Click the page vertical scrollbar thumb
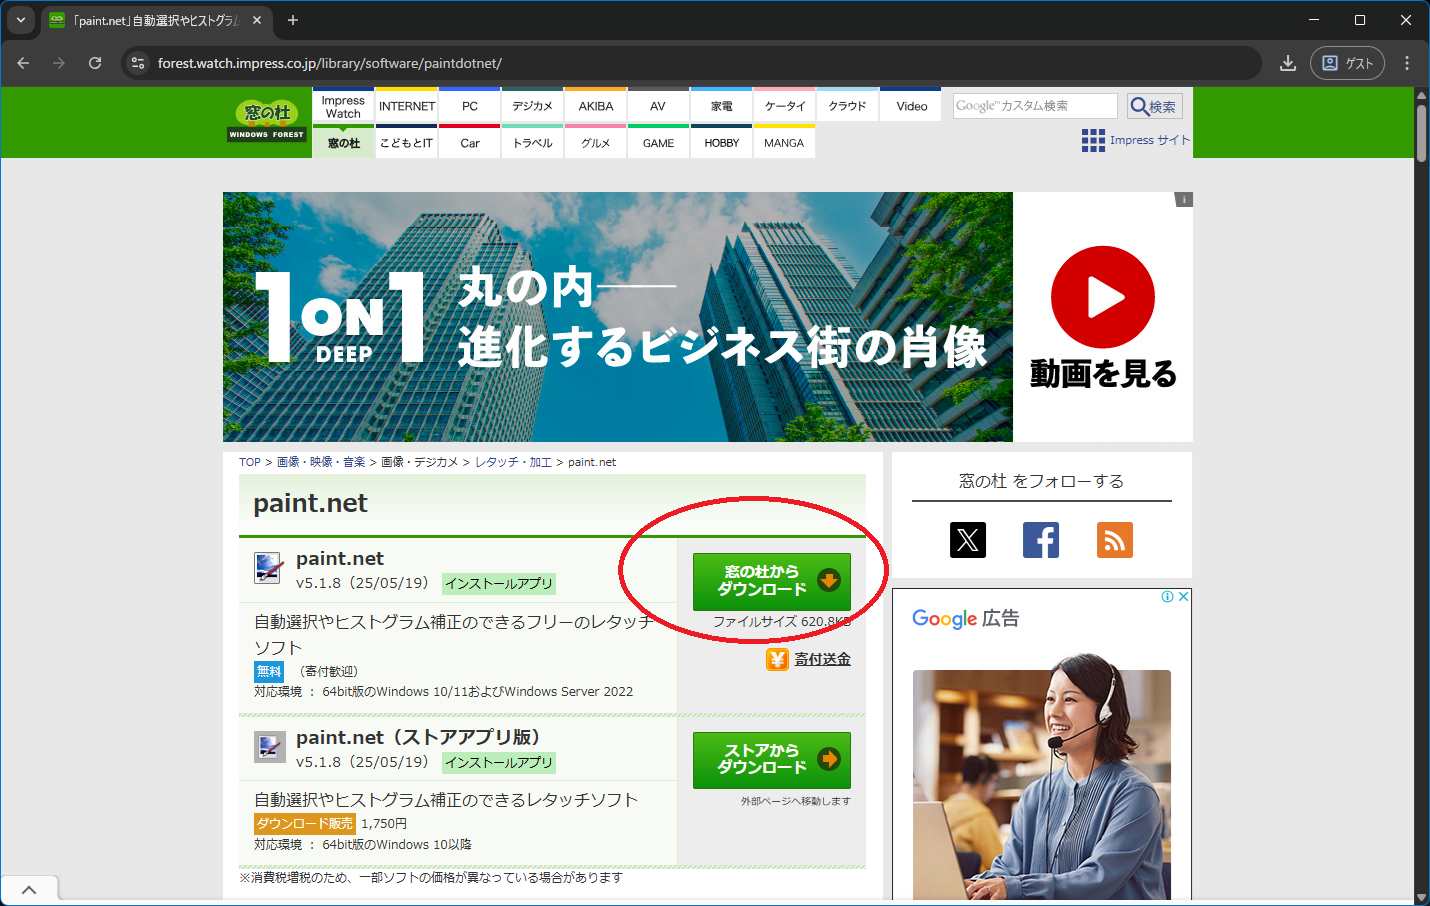The width and height of the screenshot is (1430, 906). pos(1421,132)
